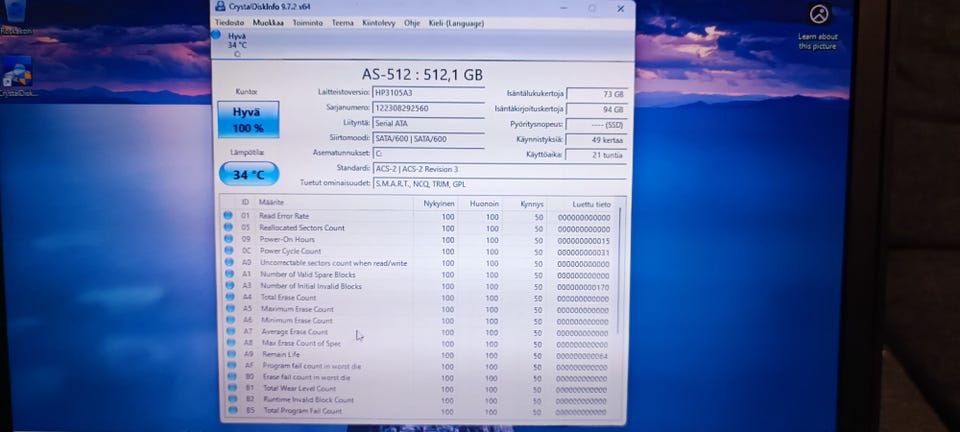Click the status dot for Number of Initial Invalid Blocks

(x=230, y=285)
